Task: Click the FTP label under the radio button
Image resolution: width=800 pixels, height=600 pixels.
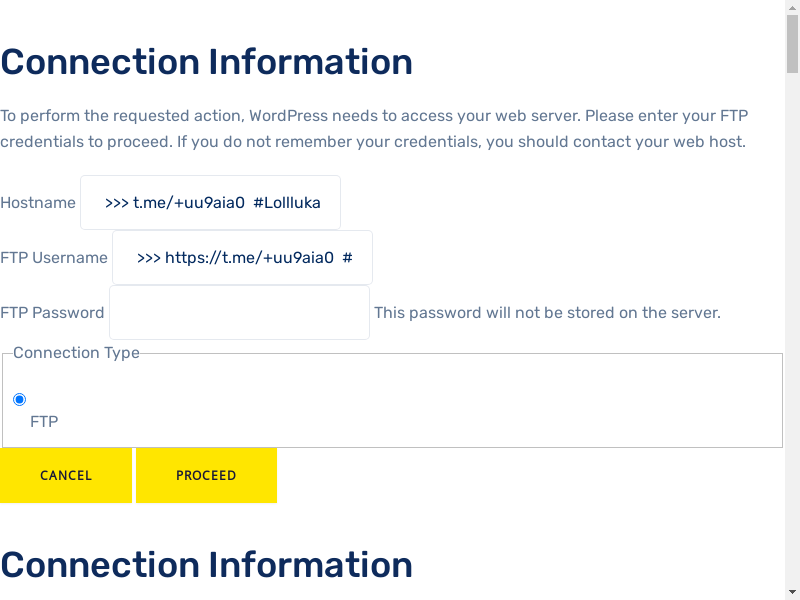Action: (44, 422)
